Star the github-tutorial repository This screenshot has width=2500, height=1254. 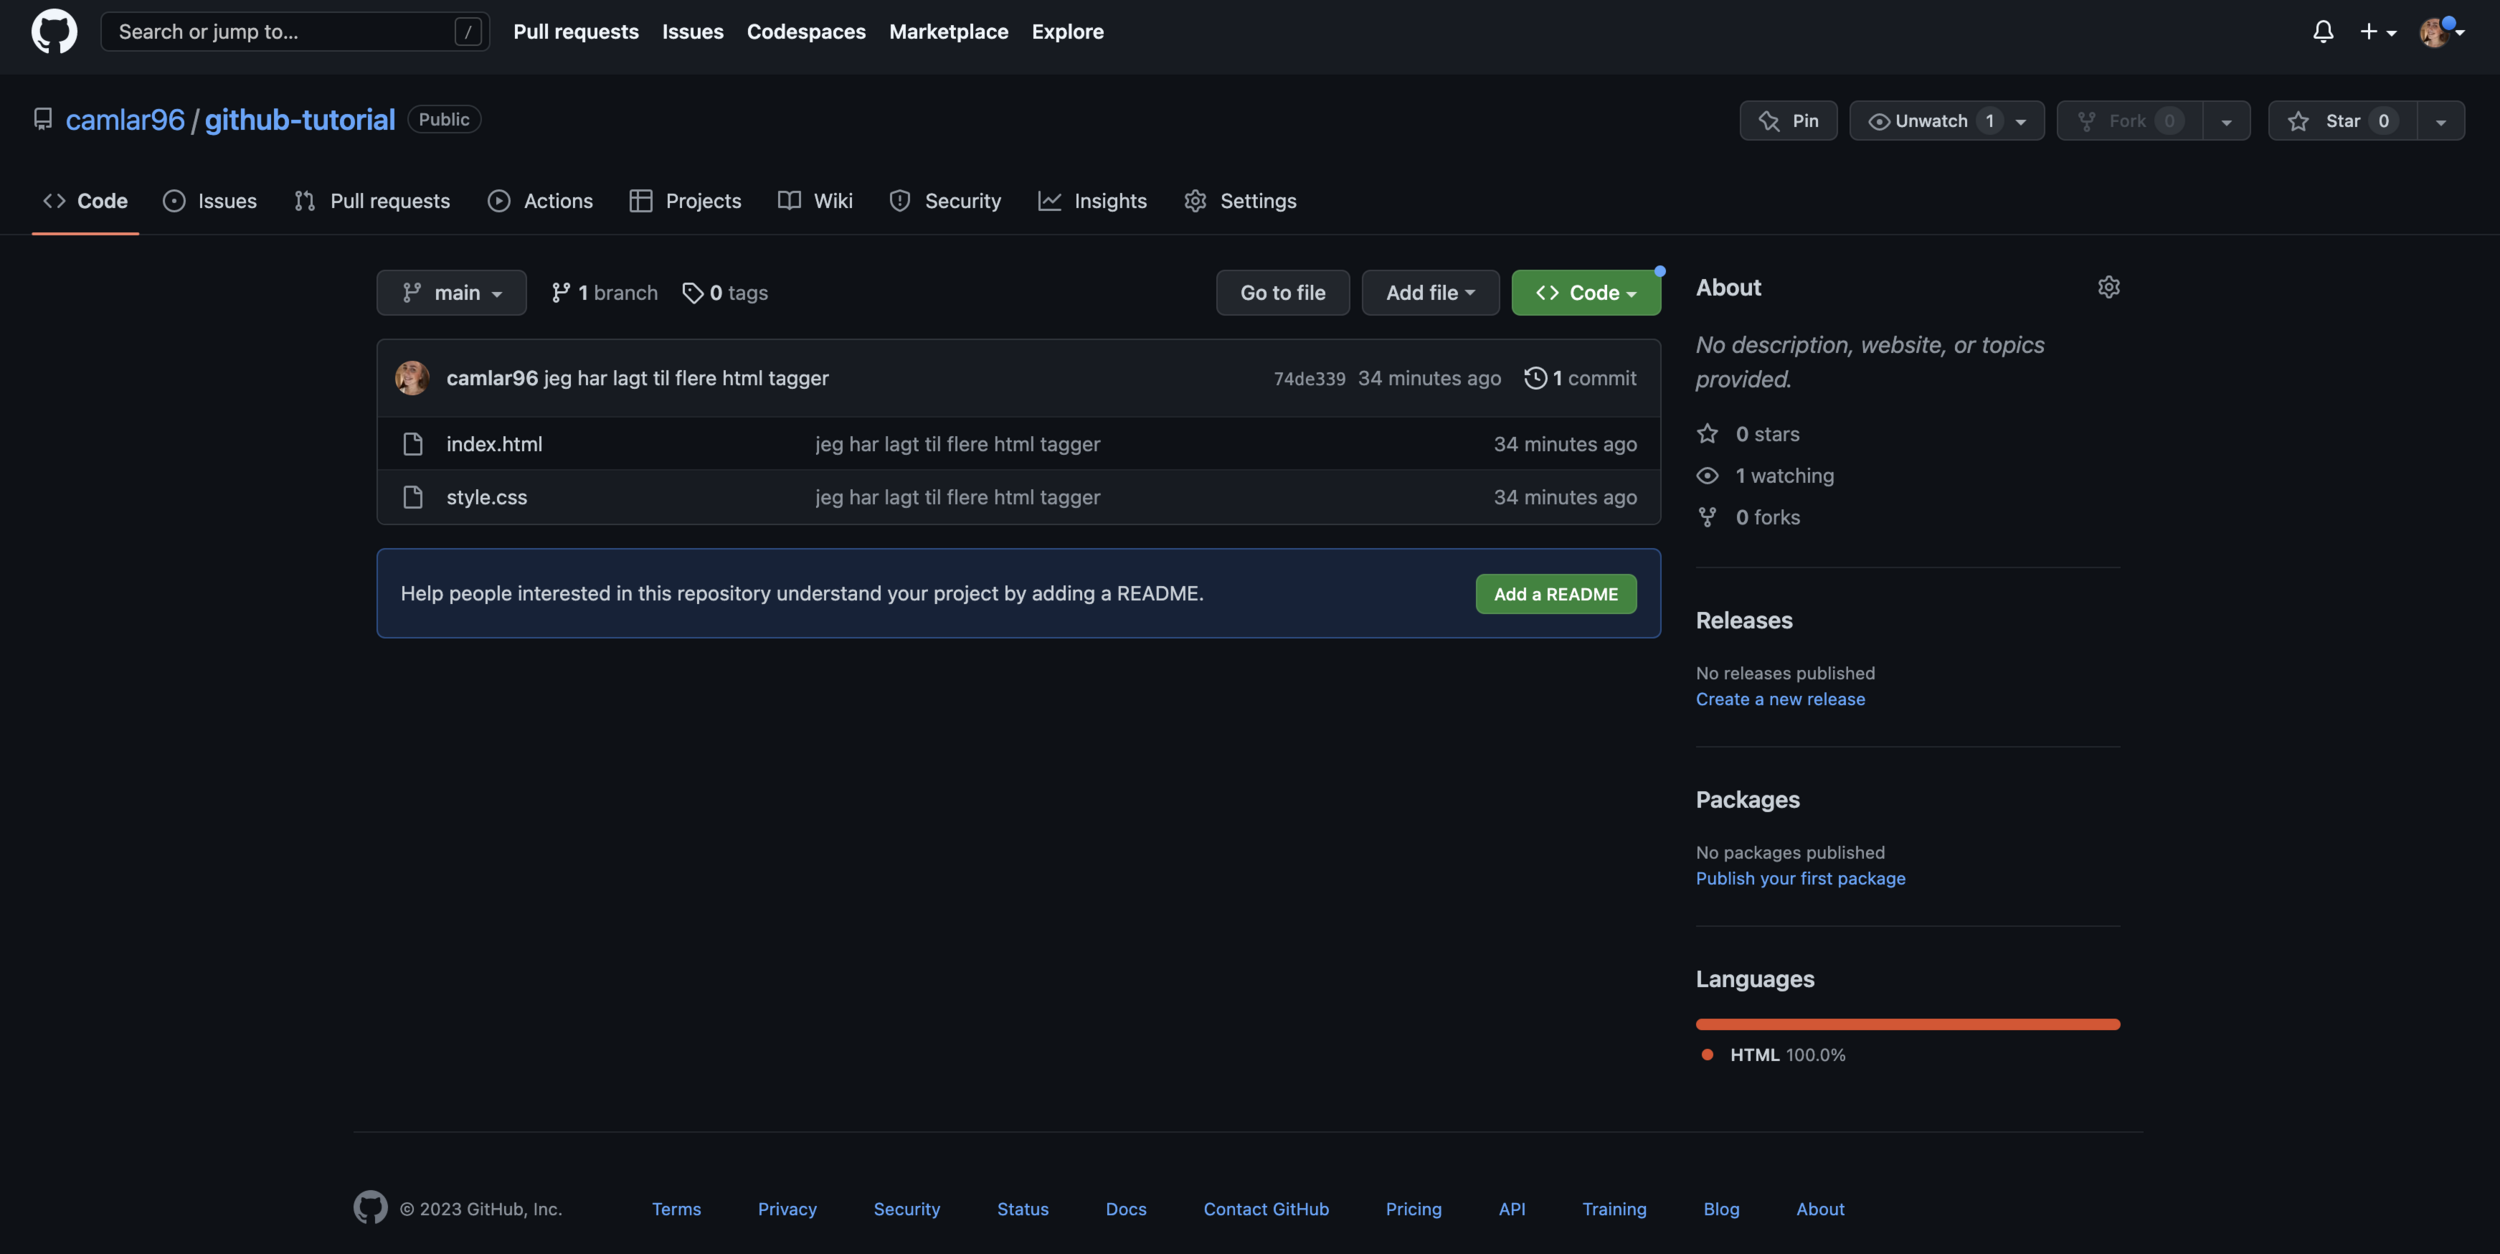click(2342, 121)
